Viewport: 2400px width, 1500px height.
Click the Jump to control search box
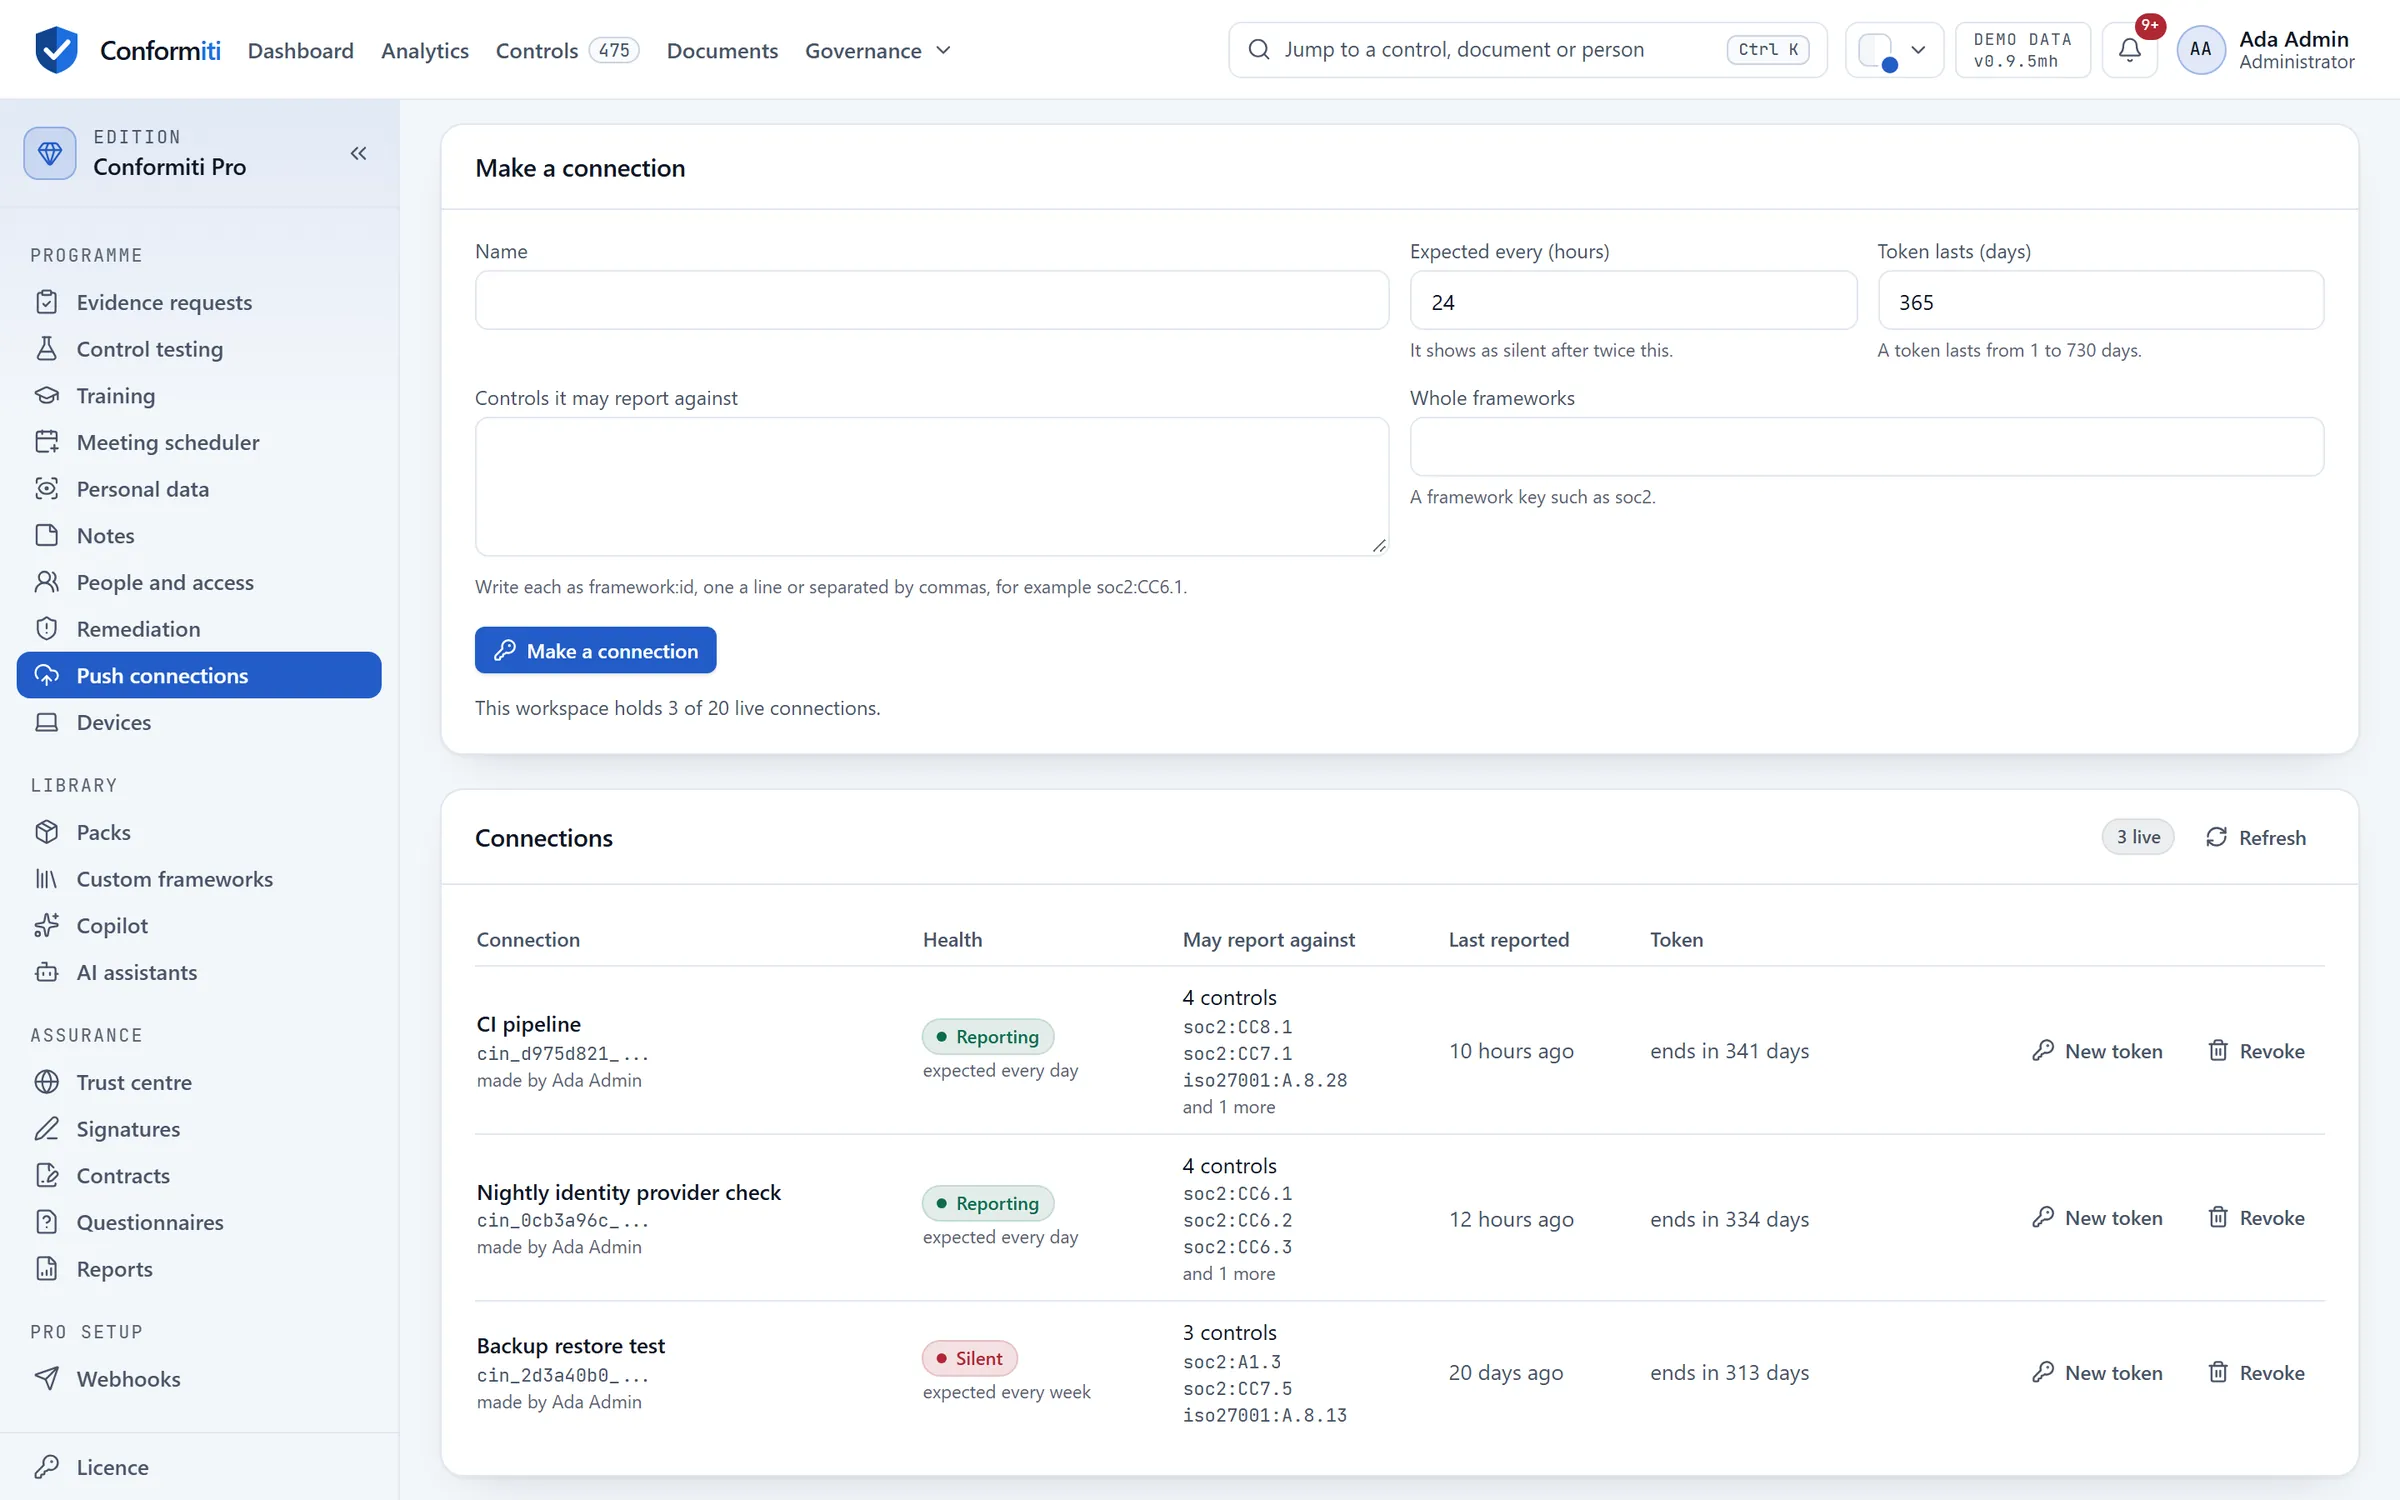click(1527, 50)
